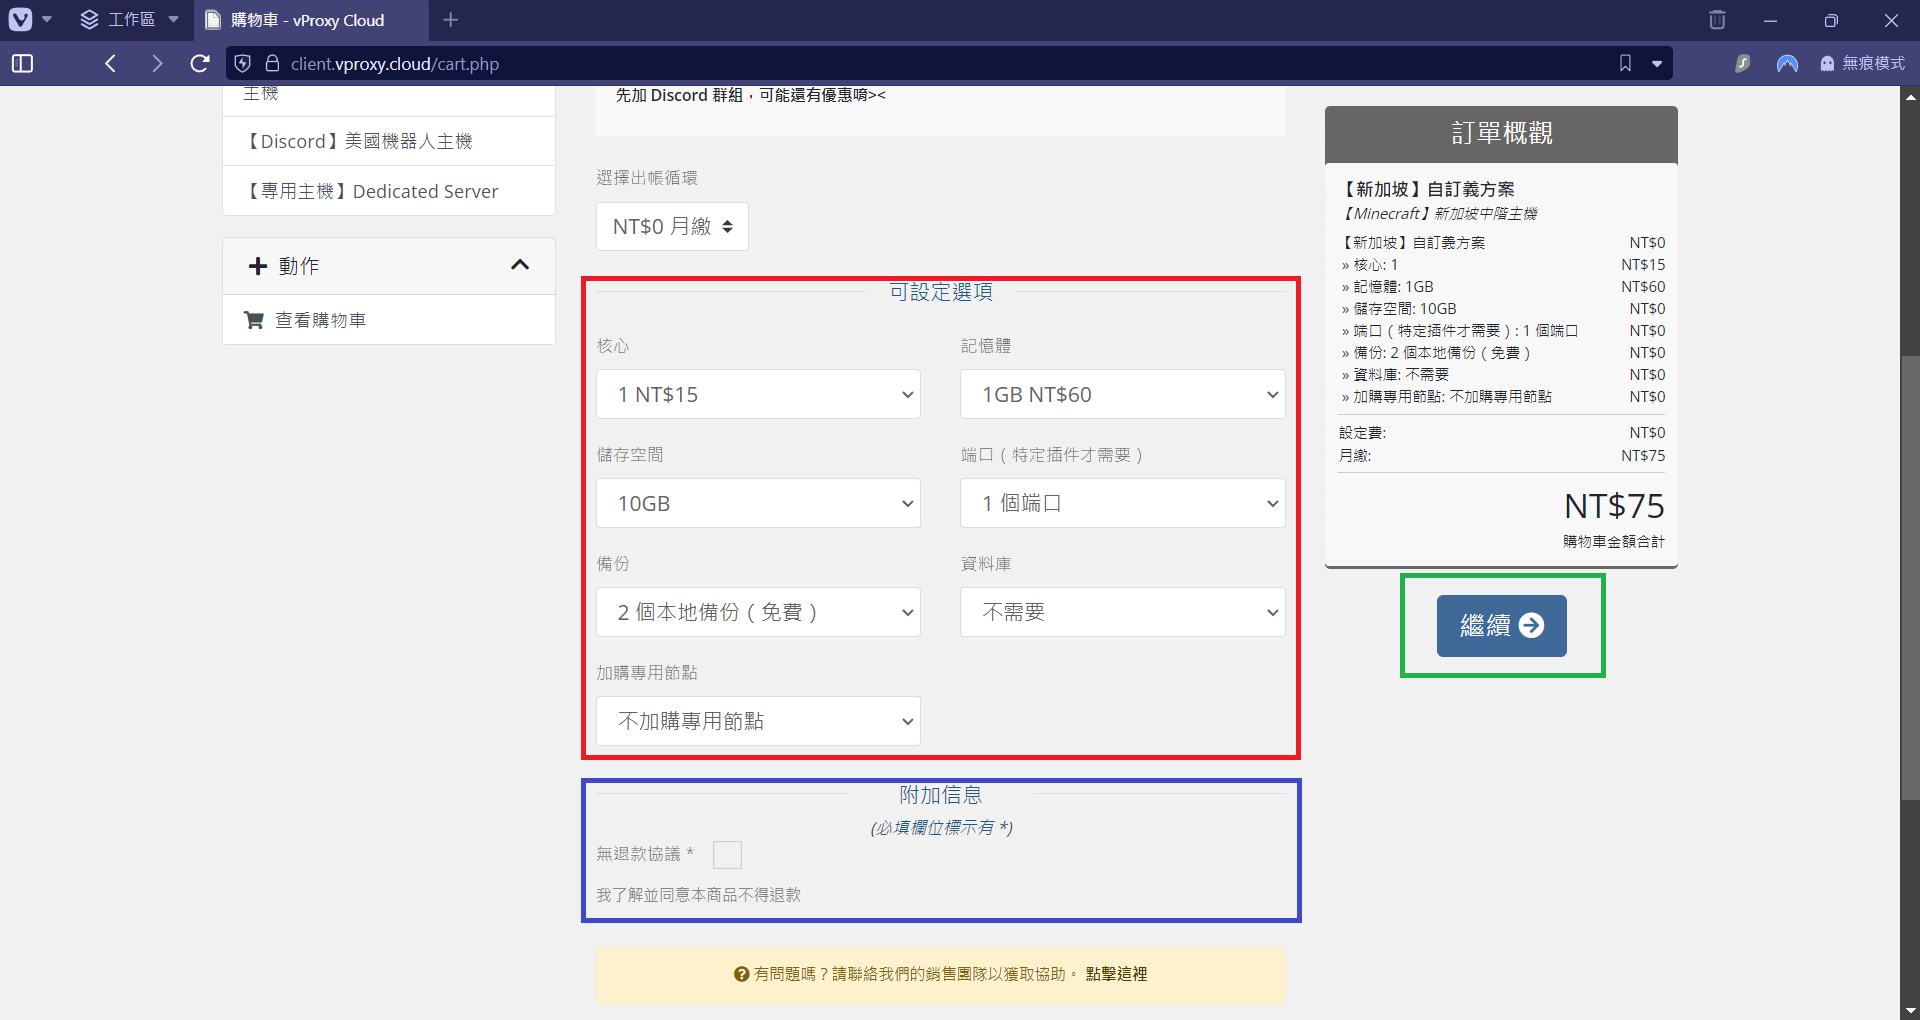Click the Vivaldi menu logo icon
Screen dimensions: 1920x1020
[20, 20]
